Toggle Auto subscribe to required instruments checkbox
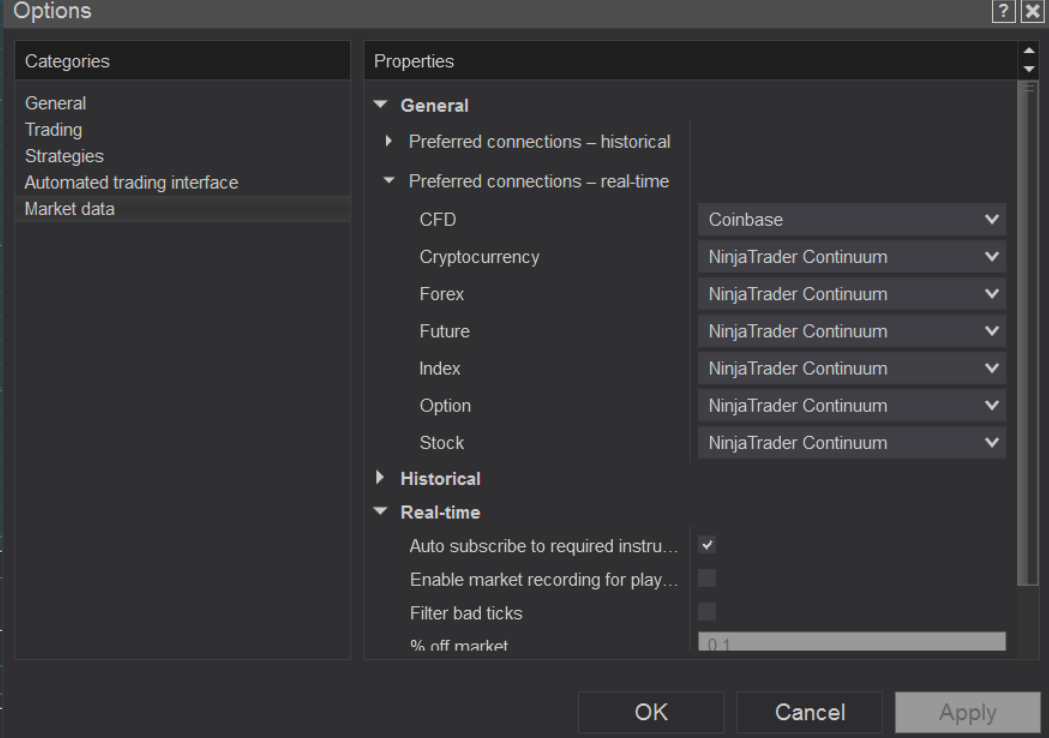 707,546
